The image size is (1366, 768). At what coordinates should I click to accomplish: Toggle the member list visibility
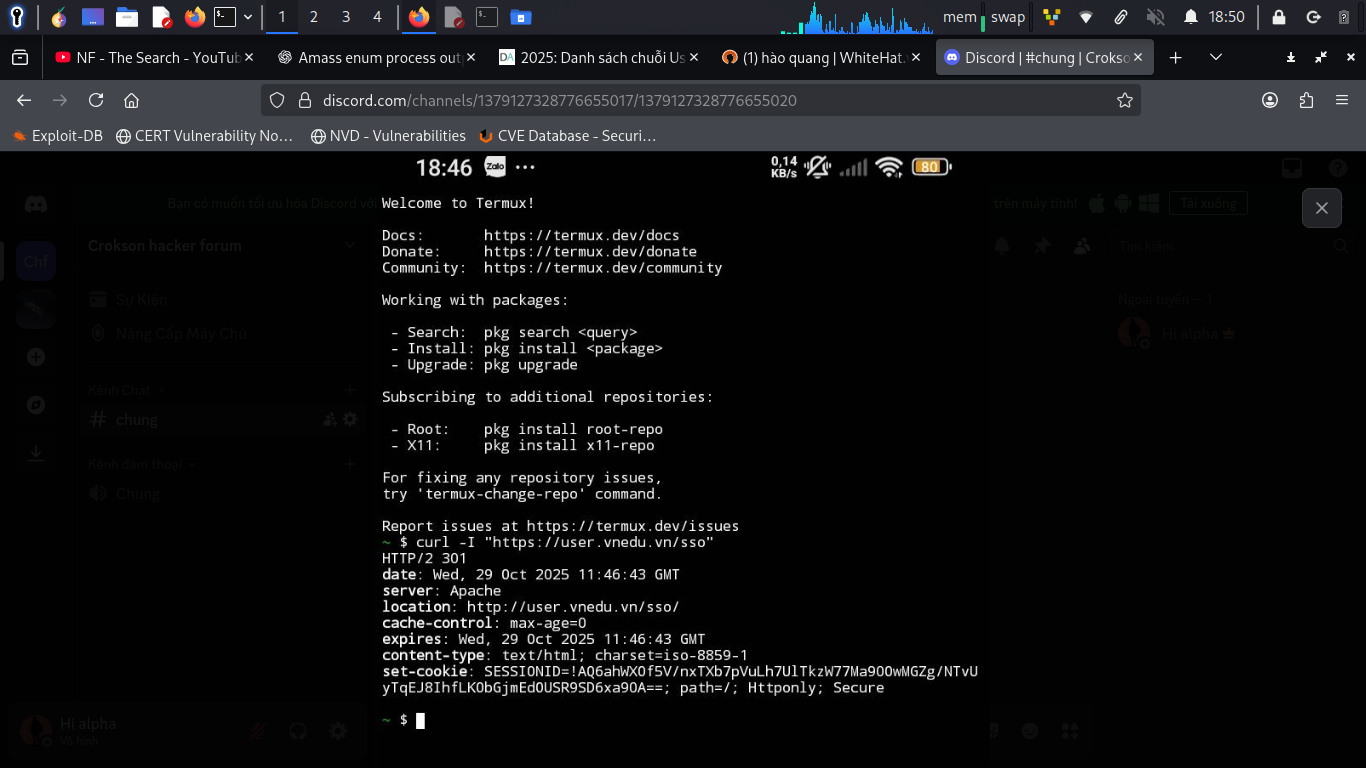pos(1081,245)
